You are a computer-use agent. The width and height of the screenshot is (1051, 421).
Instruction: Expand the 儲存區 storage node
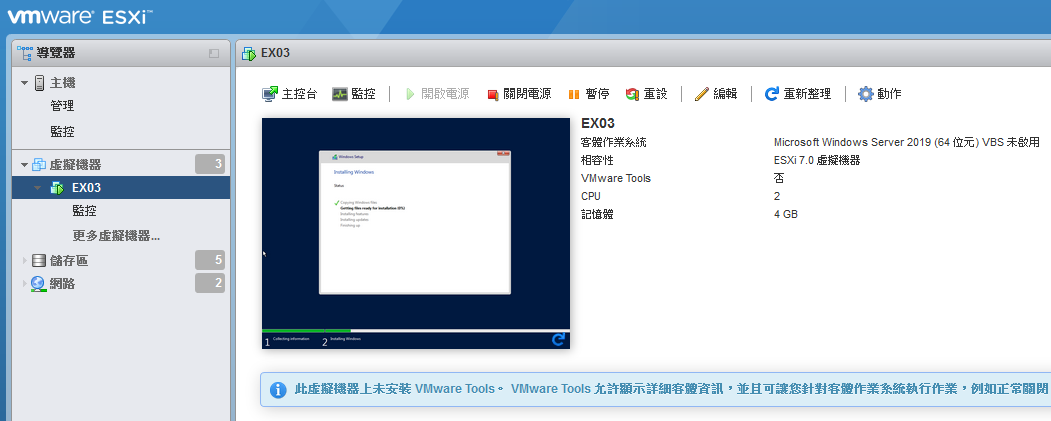pos(25,261)
